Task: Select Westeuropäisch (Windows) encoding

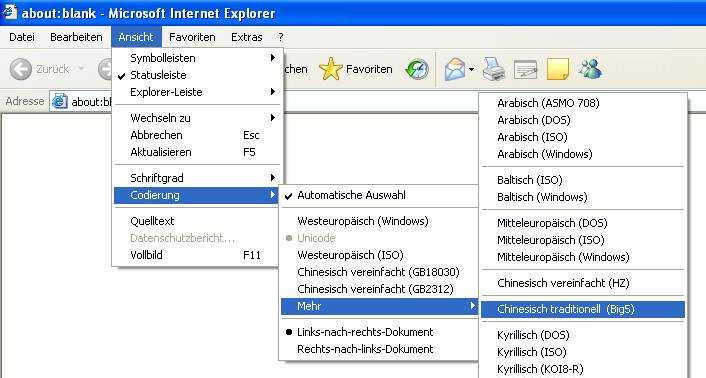Action: (378, 221)
